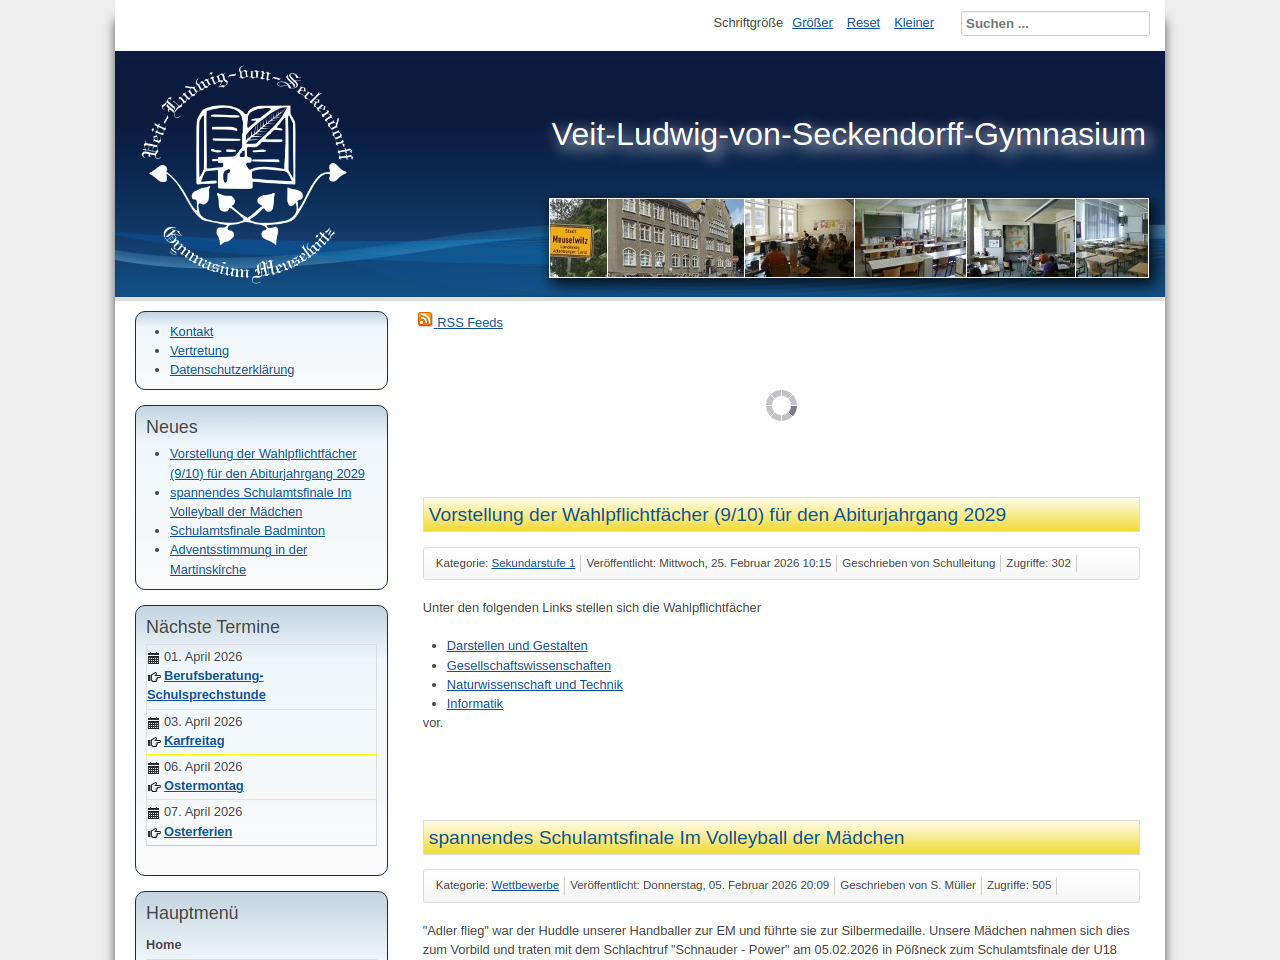Increase font size with Größer
Viewport: 1280px width, 960px height.
(x=812, y=23)
